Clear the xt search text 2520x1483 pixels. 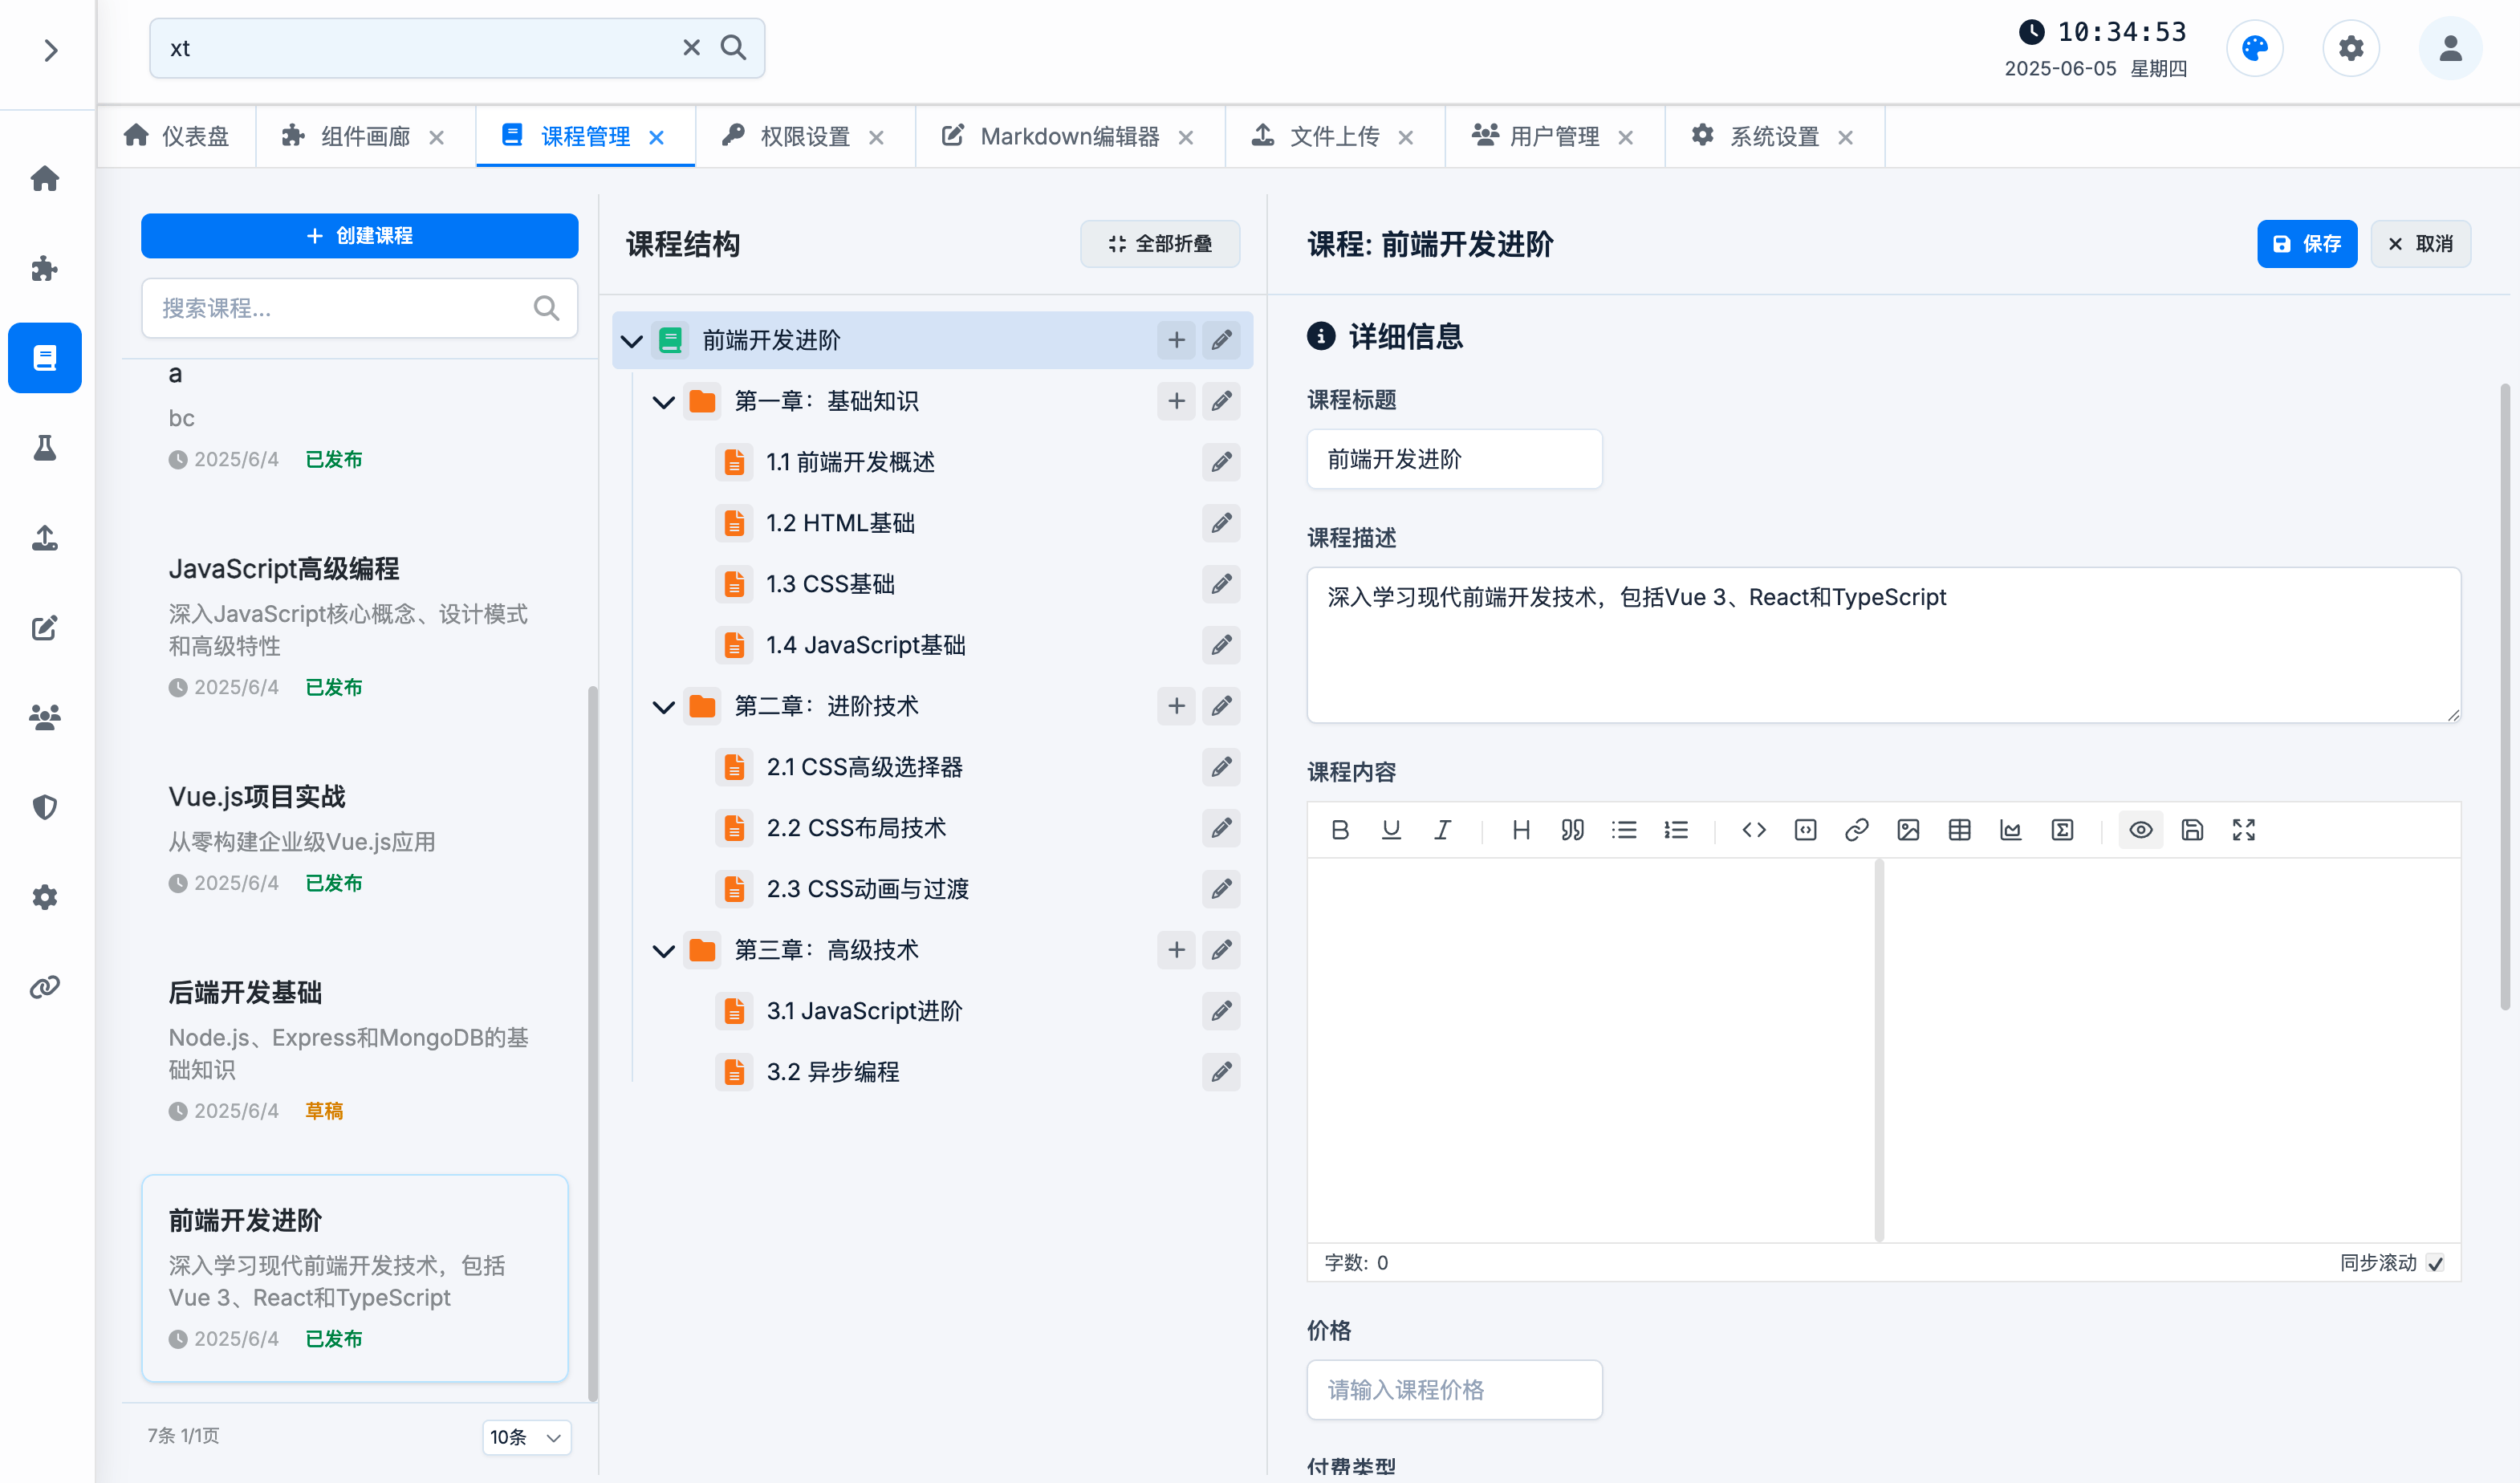(x=691, y=48)
